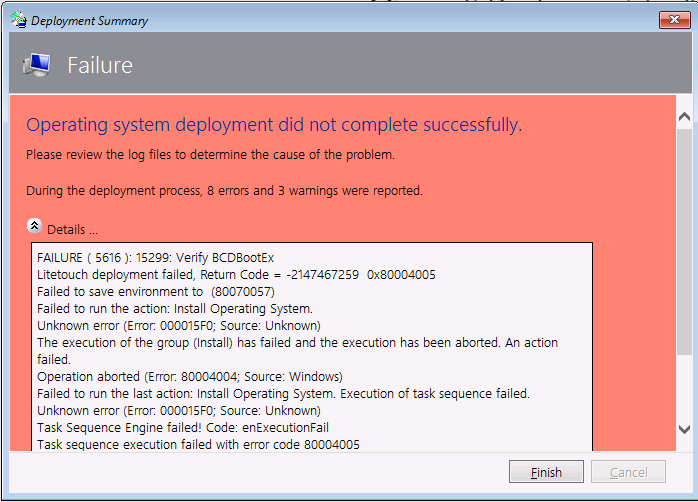
Task: Close the Deployment Summary window
Action: pyautogui.click(x=673, y=19)
